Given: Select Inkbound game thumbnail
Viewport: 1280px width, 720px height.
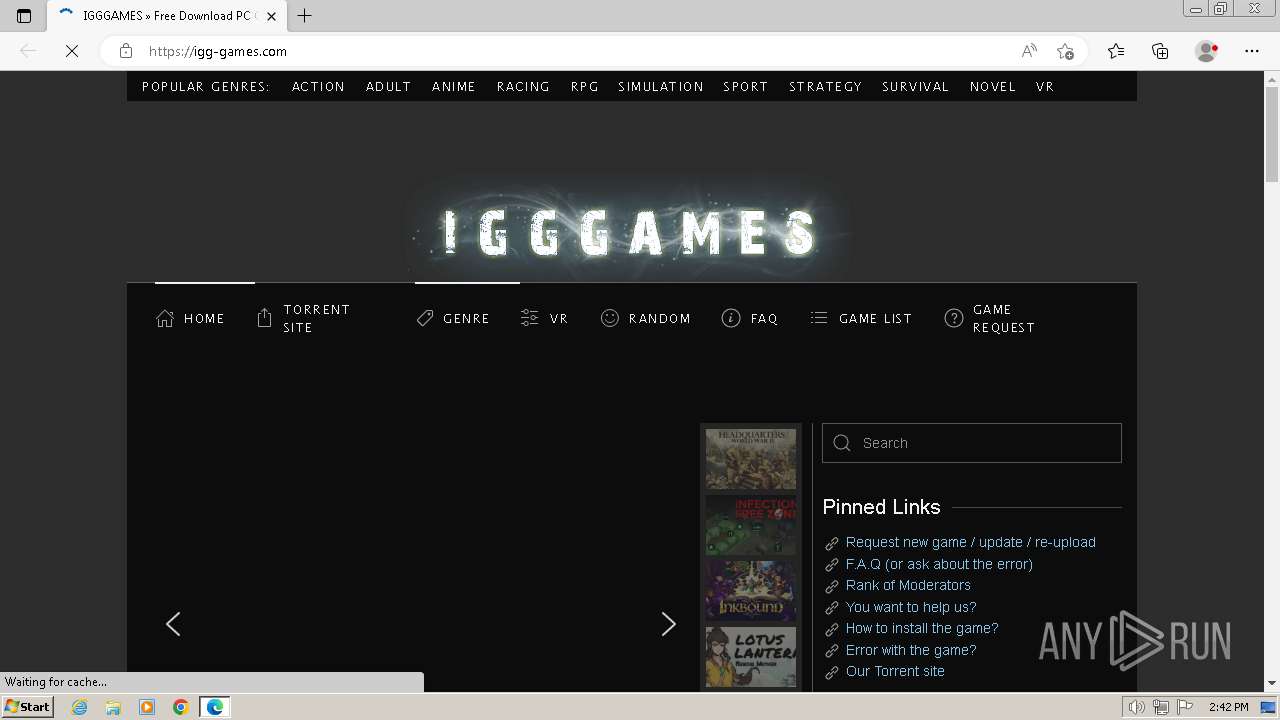Looking at the screenshot, I should point(751,591).
